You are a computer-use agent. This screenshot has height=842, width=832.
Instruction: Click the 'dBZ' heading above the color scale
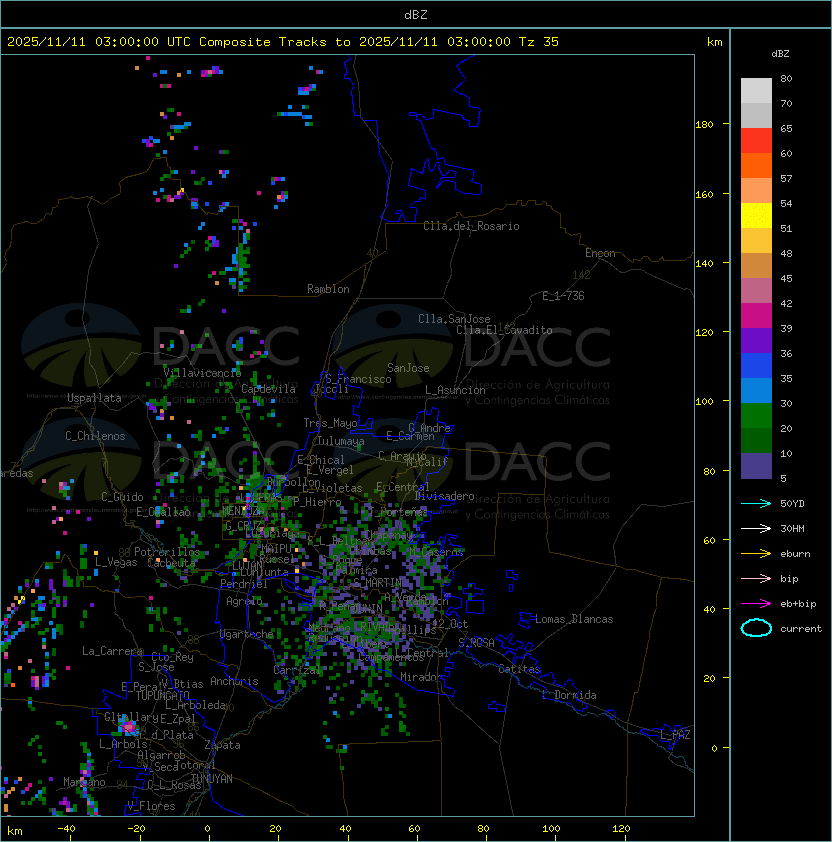click(780, 54)
